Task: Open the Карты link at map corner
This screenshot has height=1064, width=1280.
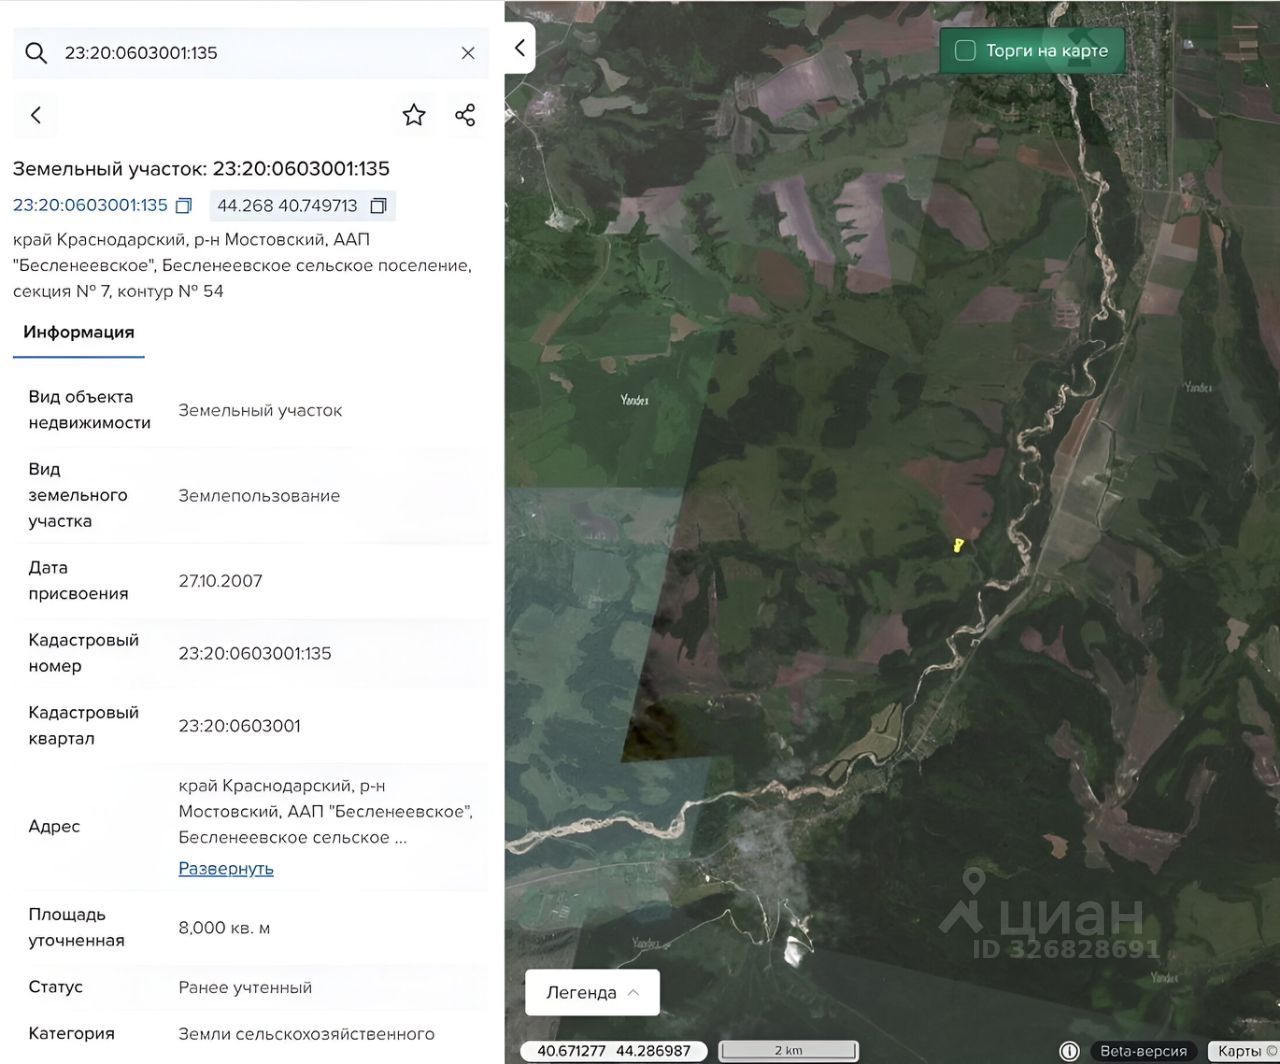Action: click(1243, 1051)
